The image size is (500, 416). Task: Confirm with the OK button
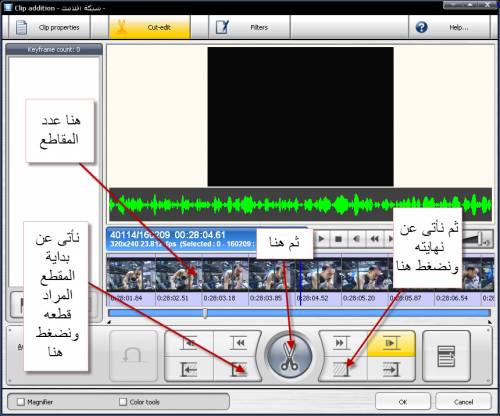(x=403, y=402)
